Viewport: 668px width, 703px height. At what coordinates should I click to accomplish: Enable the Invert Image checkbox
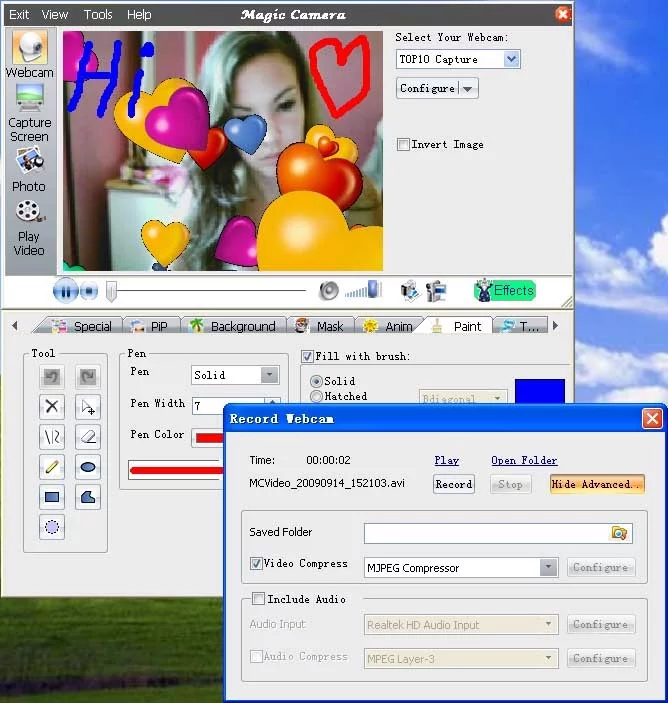pos(403,144)
